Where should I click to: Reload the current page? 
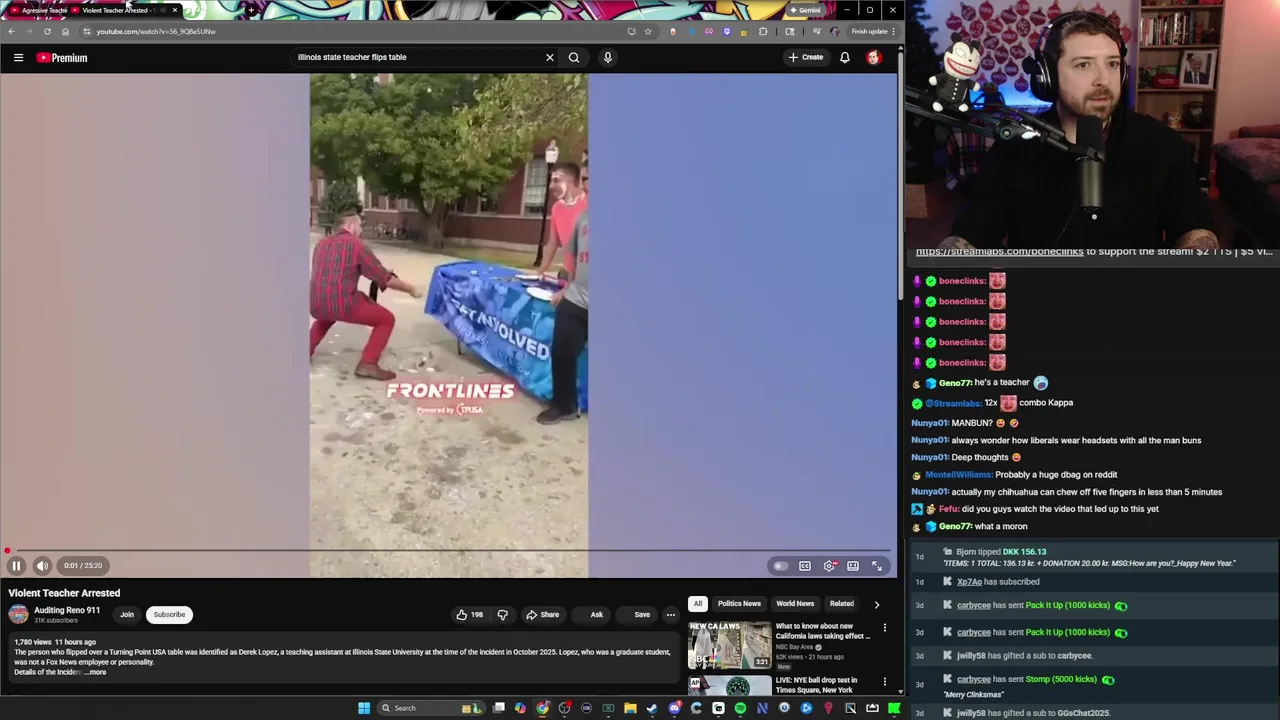[x=47, y=31]
